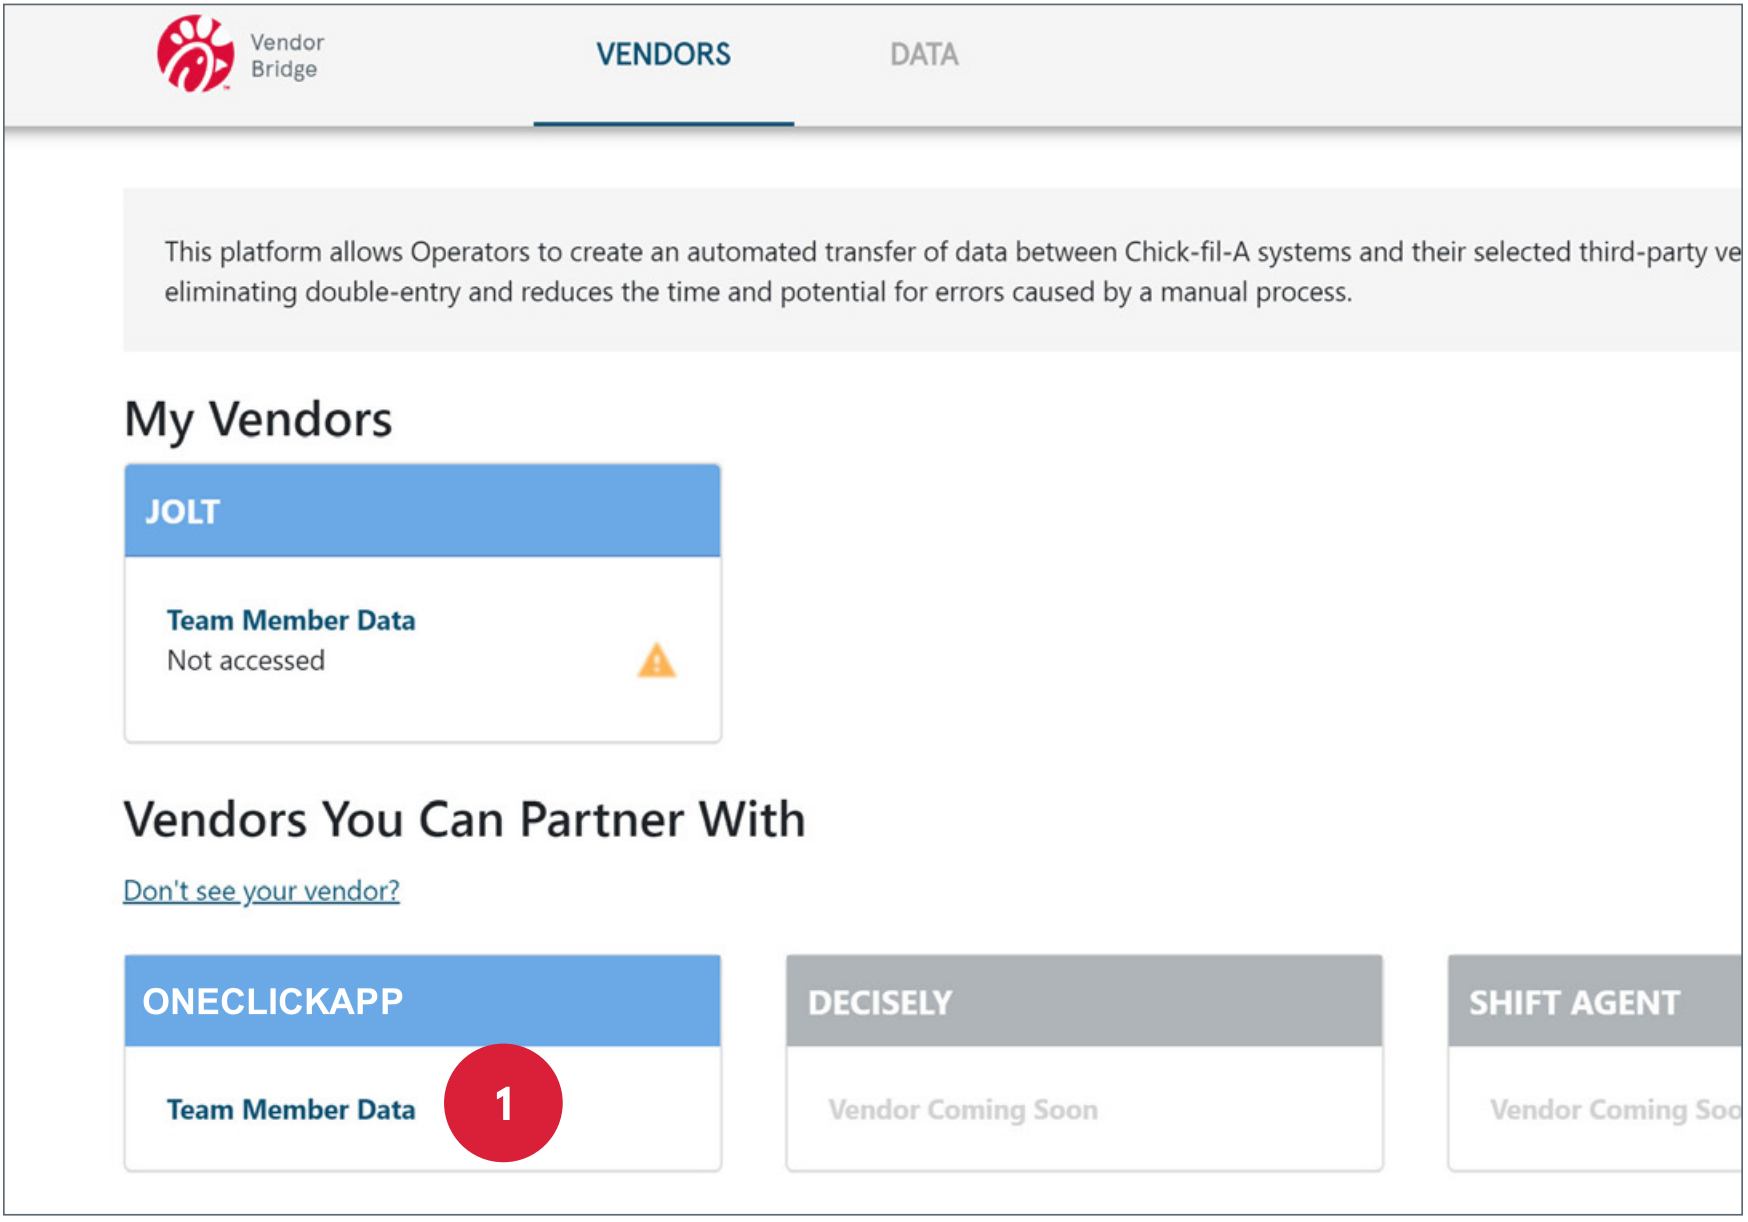The image size is (1748, 1222).
Task: Click the ONECLICKAPP card blue header
Action: 422,1001
